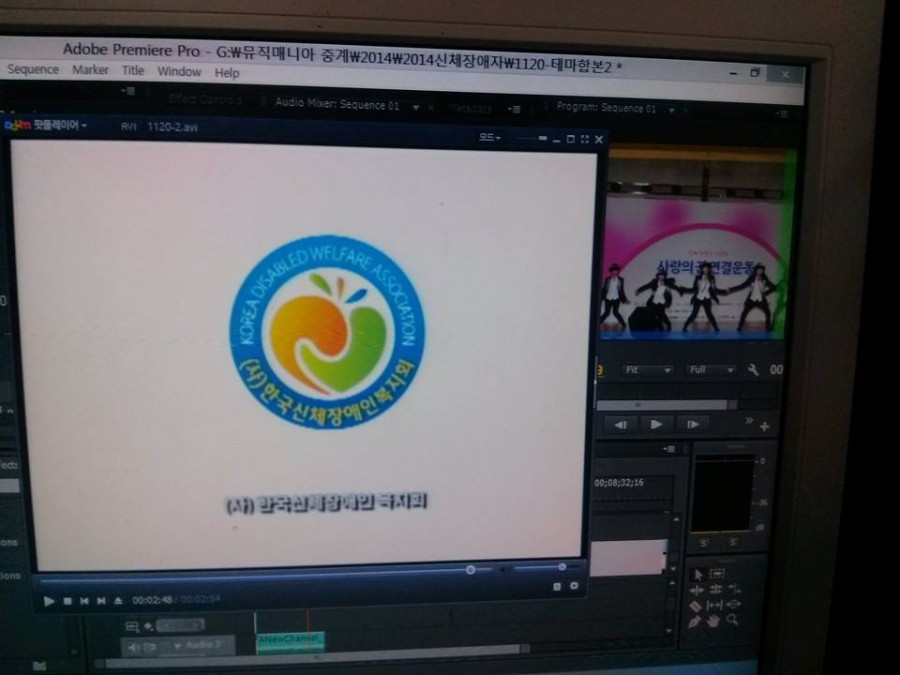Click the timeline vertical scroll up arrow

676,519
